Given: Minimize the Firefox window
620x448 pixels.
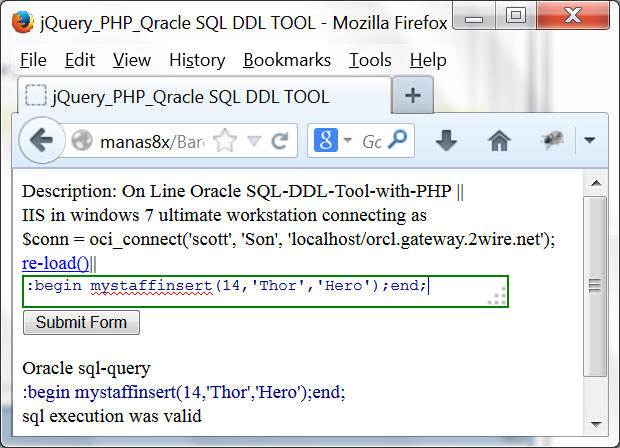Looking at the screenshot, I should (x=474, y=16).
